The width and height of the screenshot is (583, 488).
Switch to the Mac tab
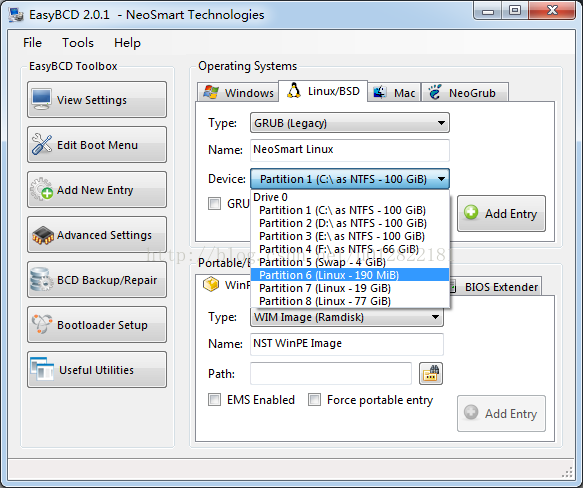pos(394,92)
